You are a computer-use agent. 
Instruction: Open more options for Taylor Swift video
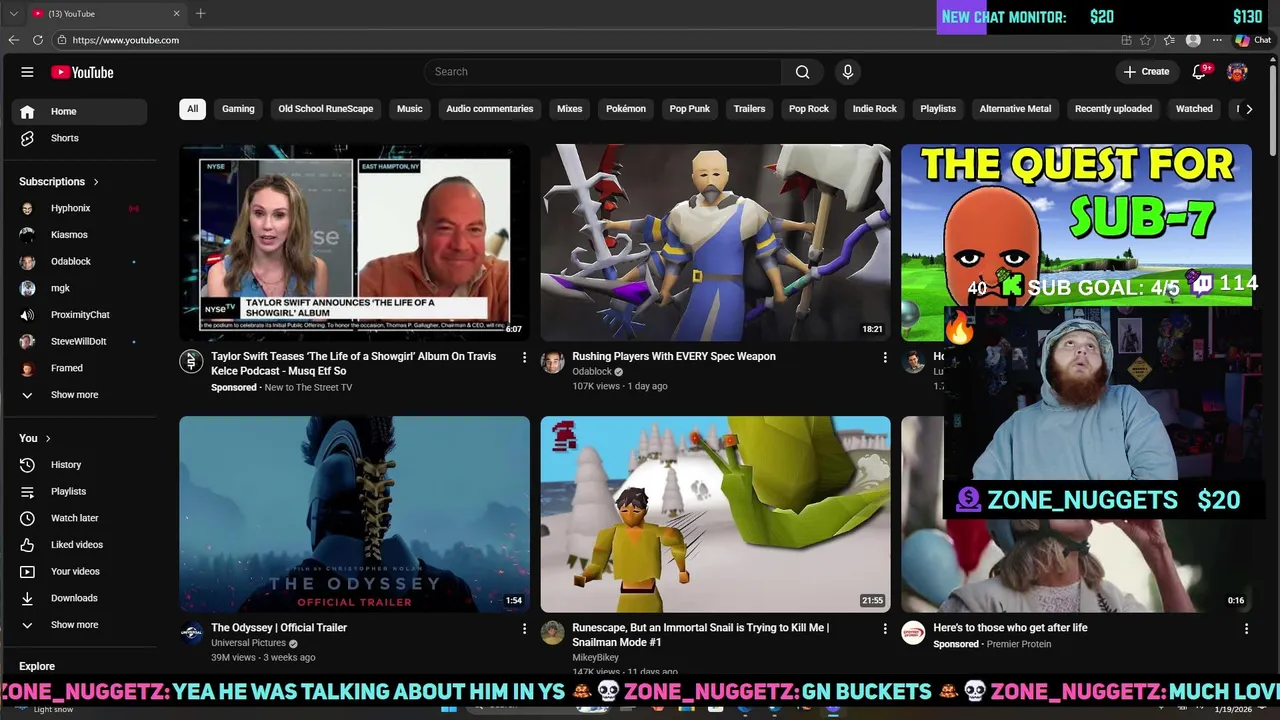[x=524, y=357]
